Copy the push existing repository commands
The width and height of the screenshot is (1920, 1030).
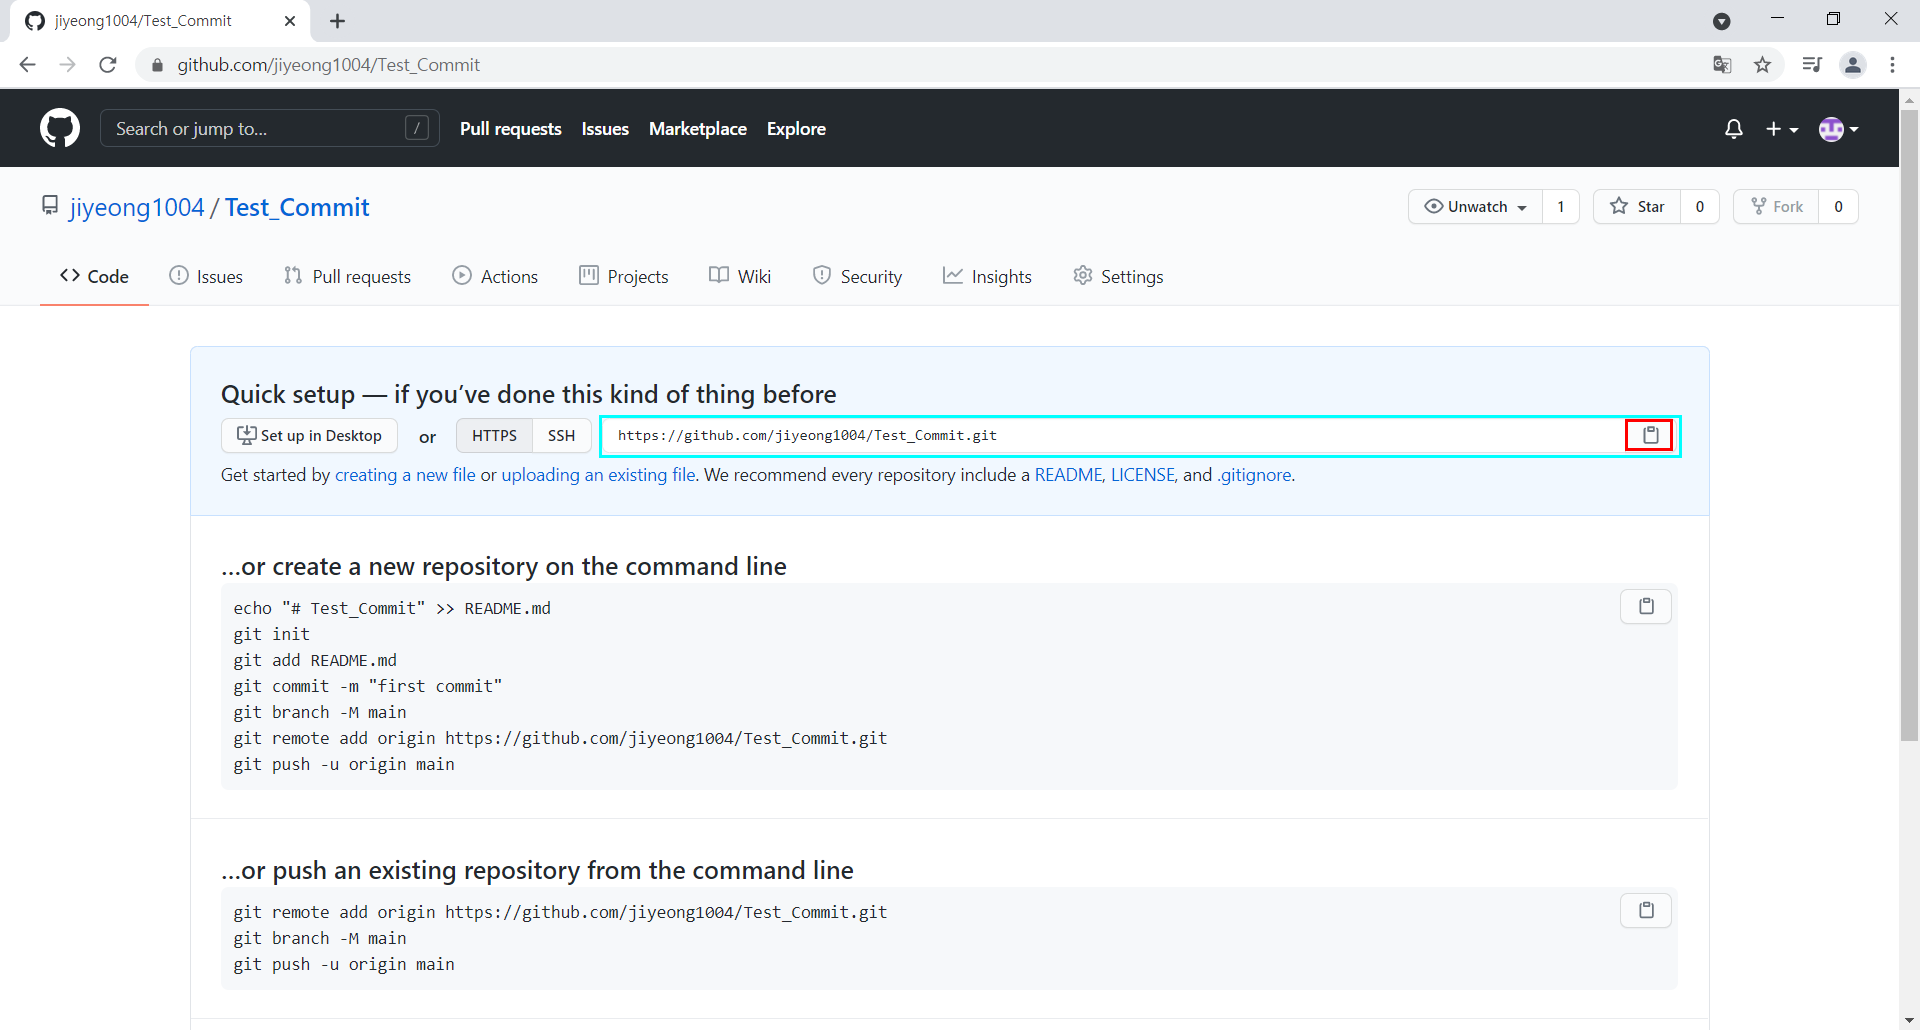(x=1646, y=910)
